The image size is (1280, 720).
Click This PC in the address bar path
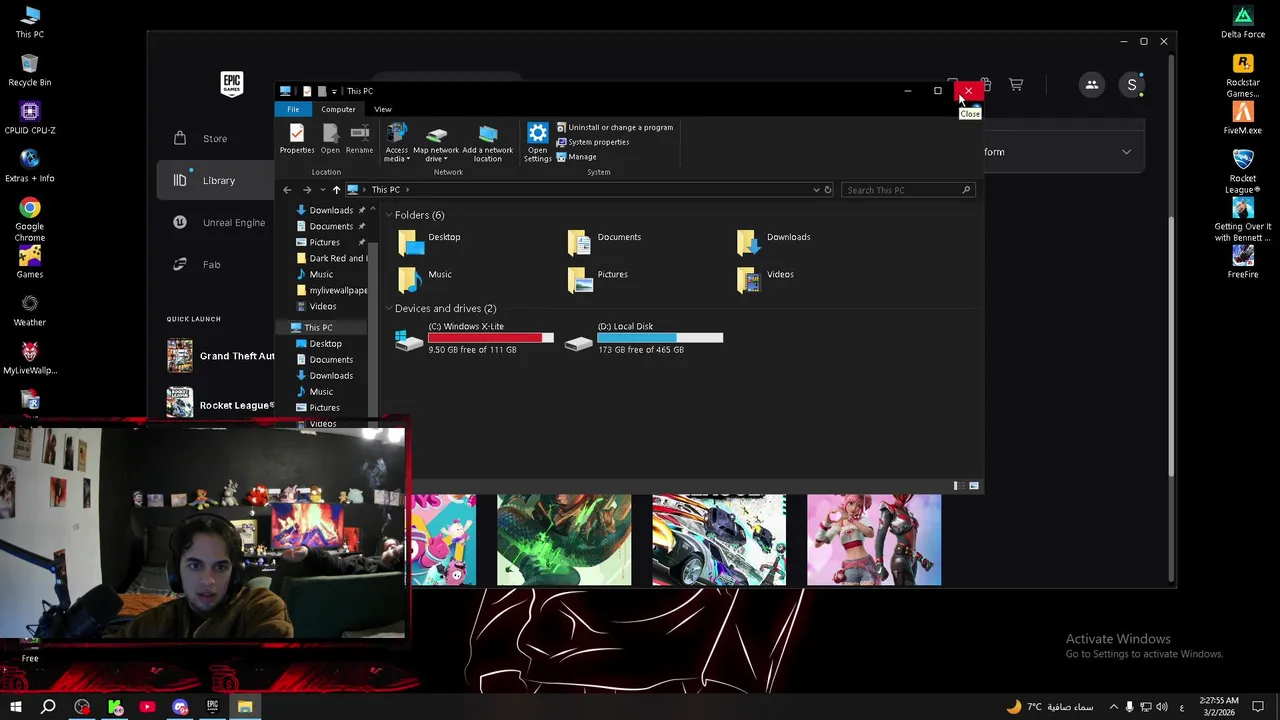pyautogui.click(x=386, y=190)
